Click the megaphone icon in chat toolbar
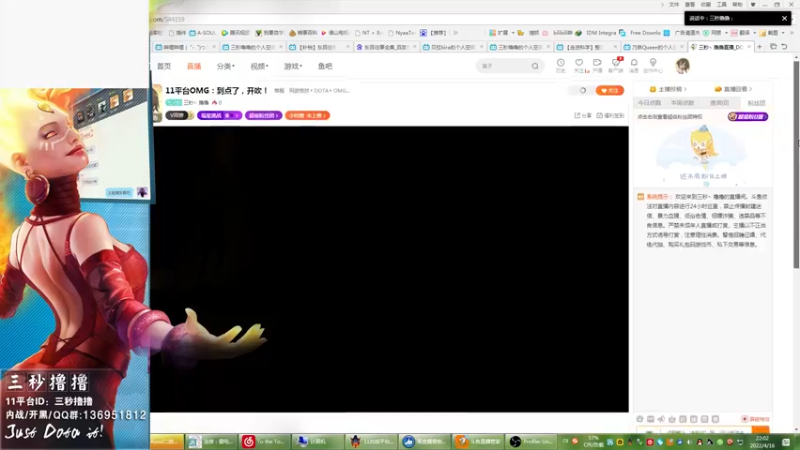 click(661, 419)
